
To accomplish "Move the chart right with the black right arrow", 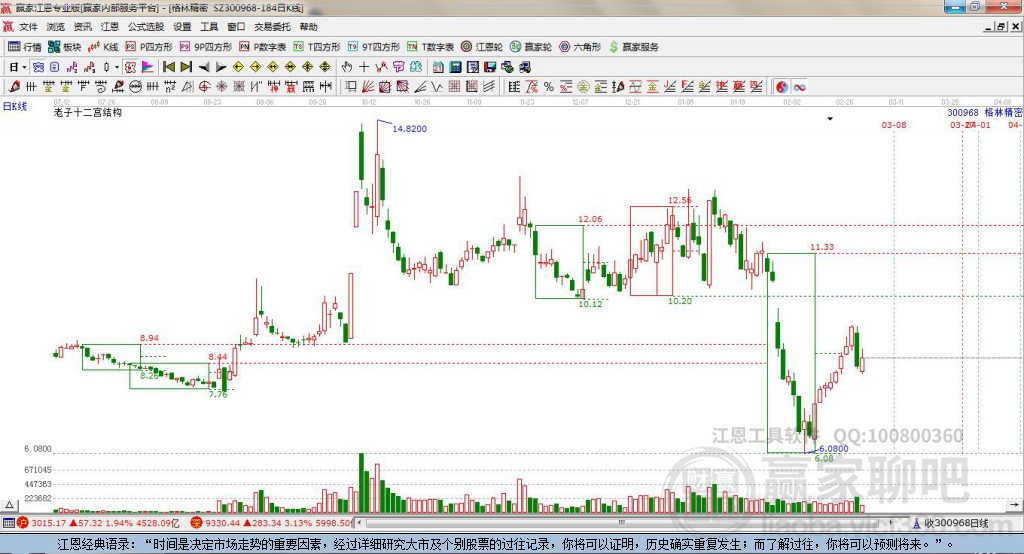I will 221,67.
